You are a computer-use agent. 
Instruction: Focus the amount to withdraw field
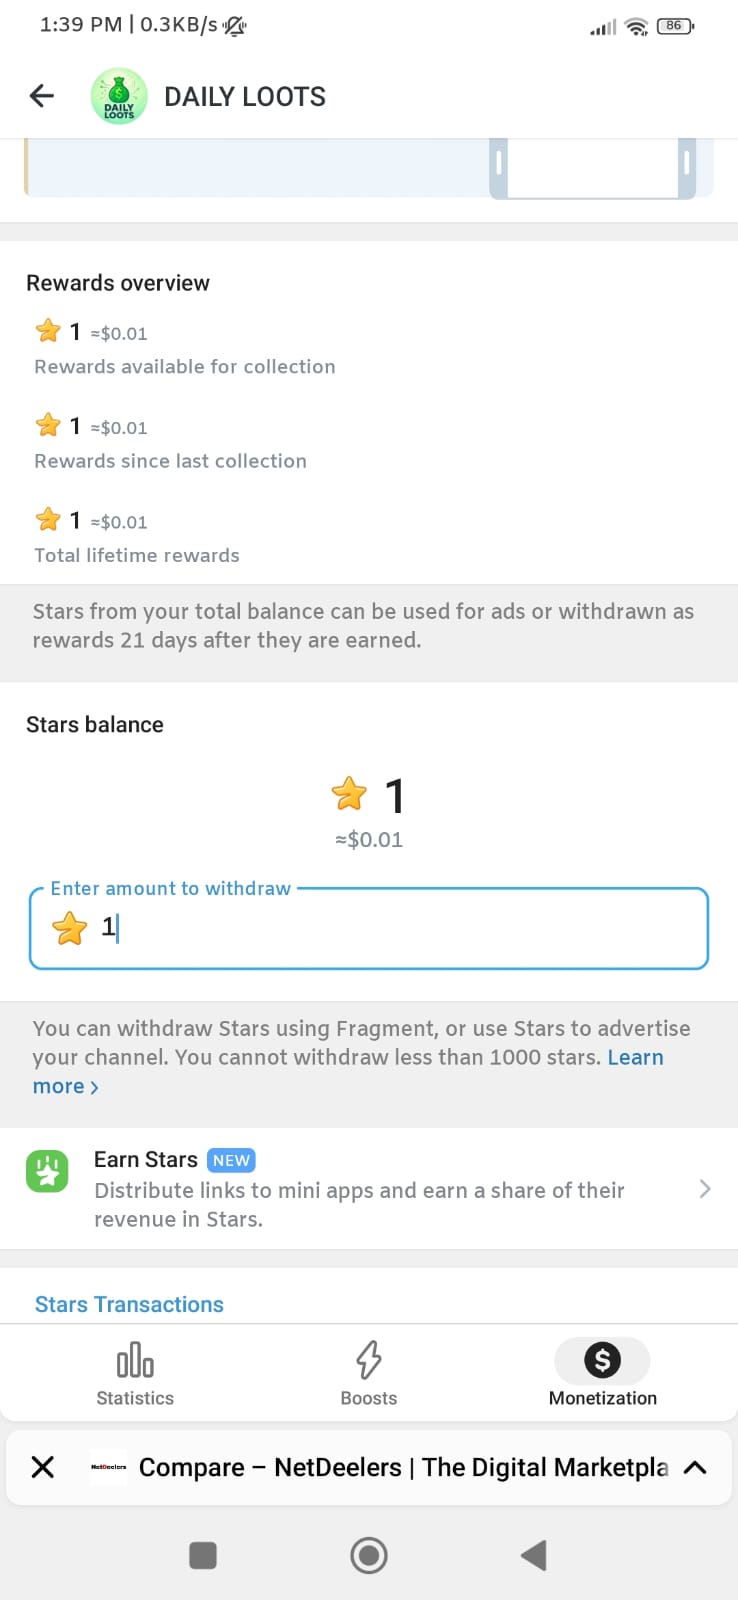pyautogui.click(x=368, y=928)
